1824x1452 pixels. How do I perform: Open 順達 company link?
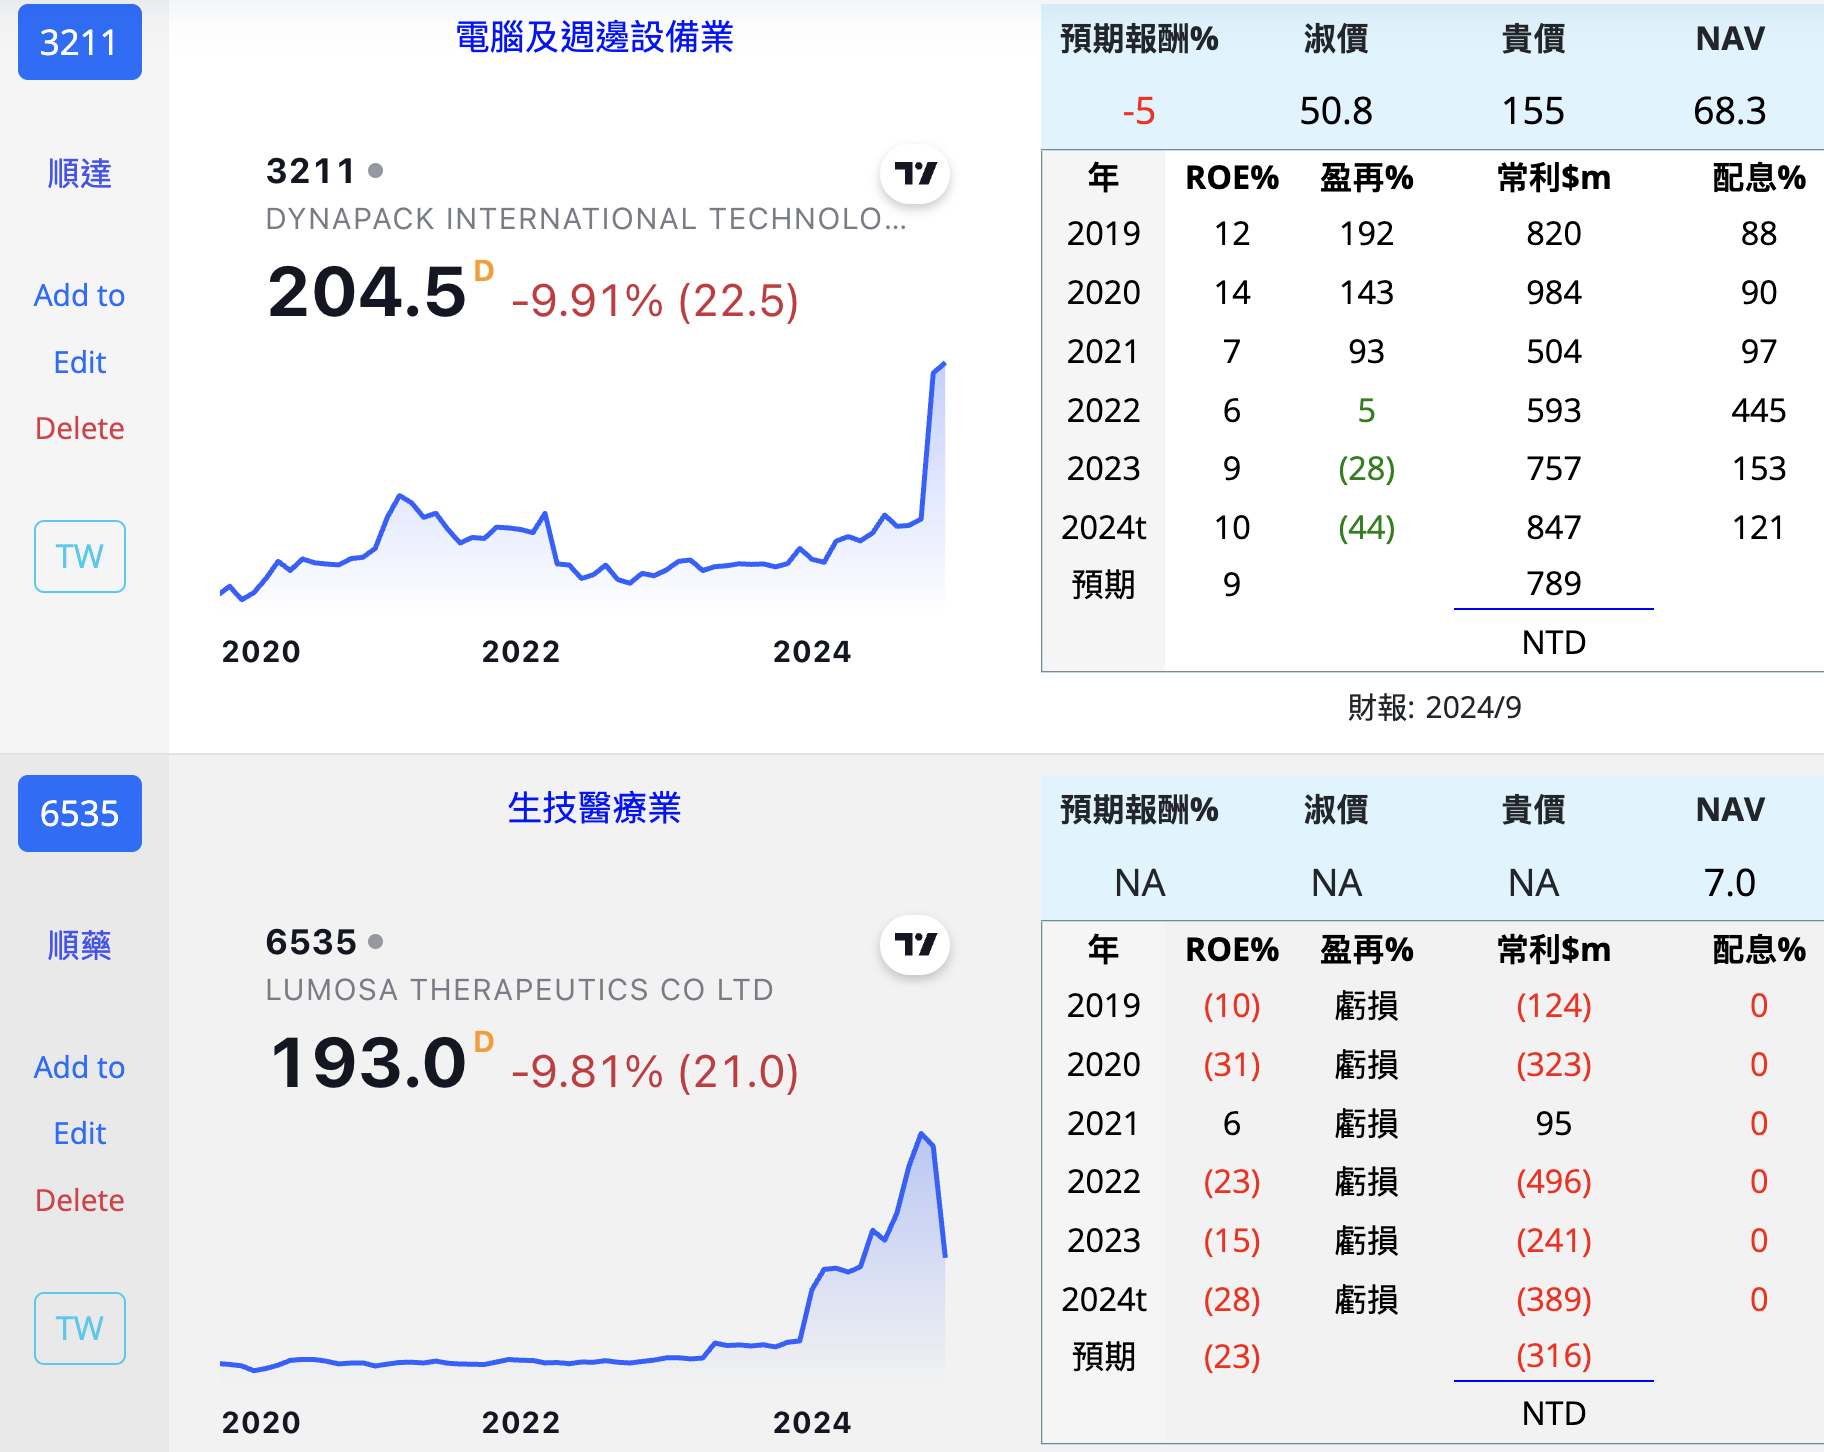click(x=80, y=173)
